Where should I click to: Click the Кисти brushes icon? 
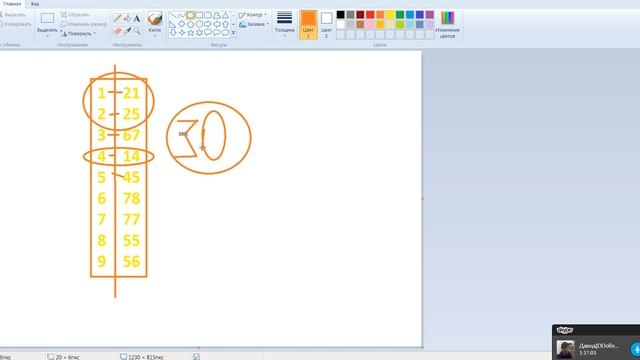[155, 19]
